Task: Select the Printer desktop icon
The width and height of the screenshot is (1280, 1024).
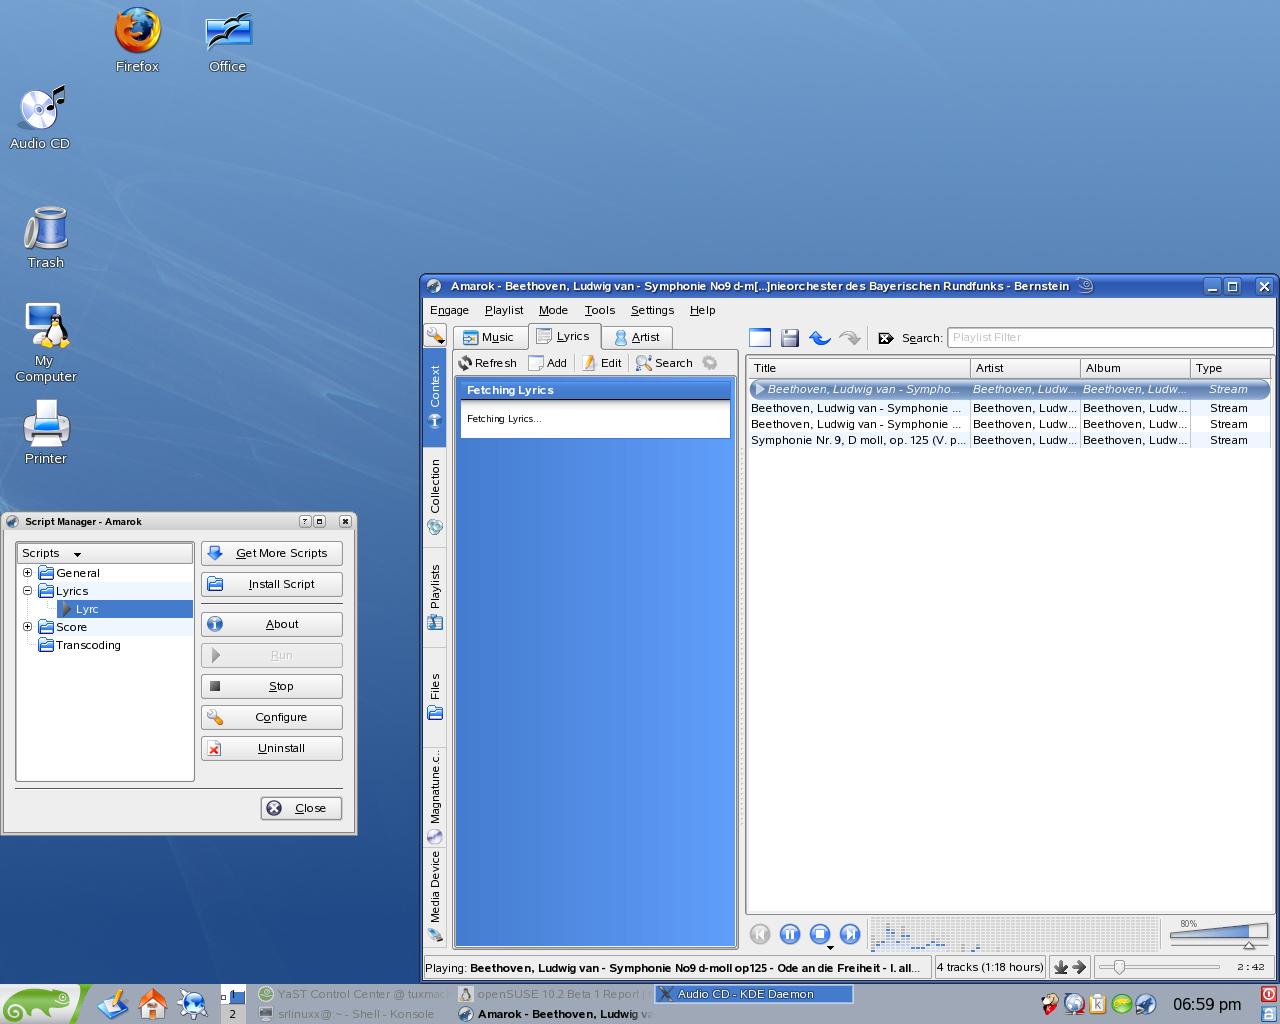Action: 45,432
